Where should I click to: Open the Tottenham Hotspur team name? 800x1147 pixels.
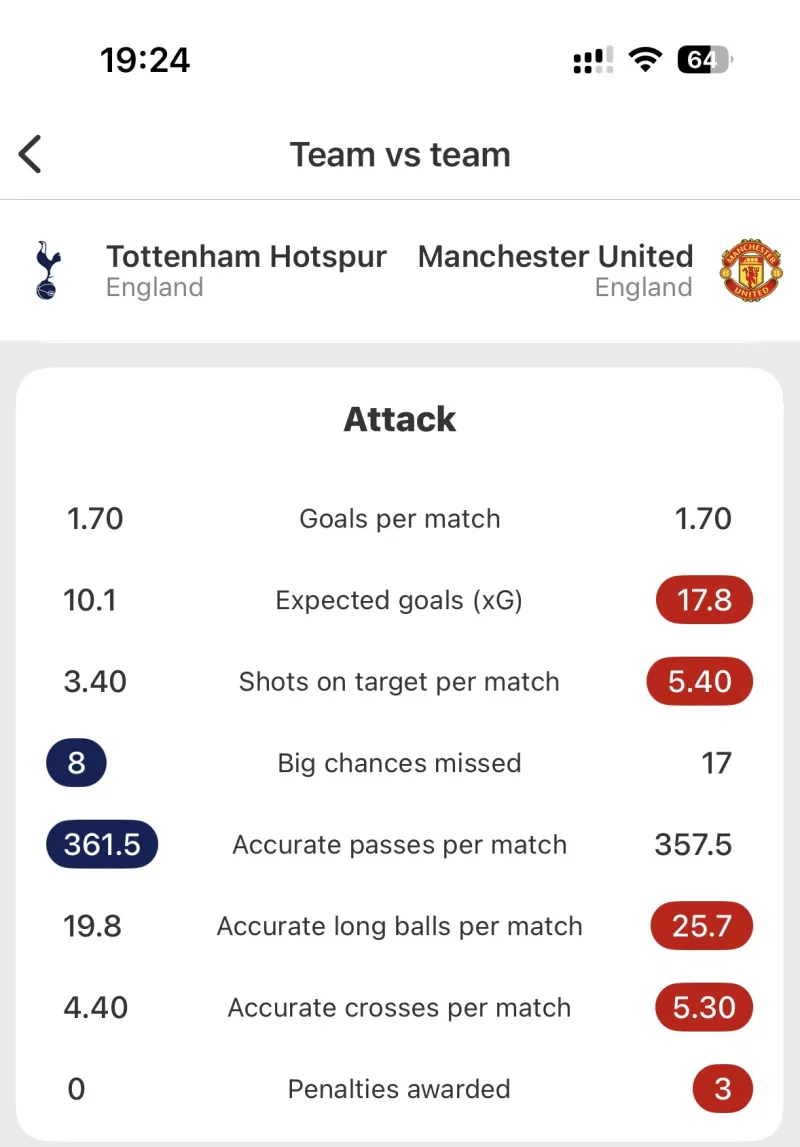pos(246,257)
